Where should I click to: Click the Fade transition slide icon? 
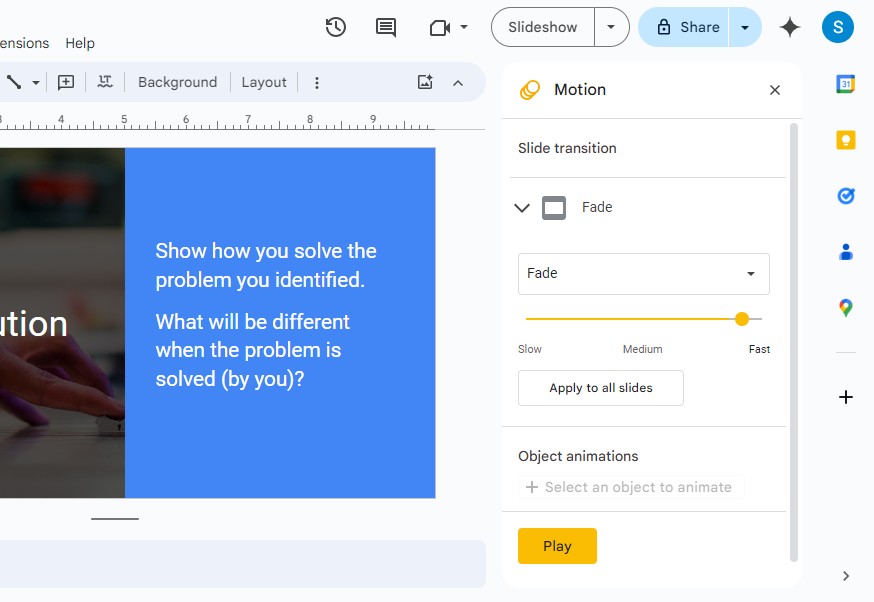click(554, 208)
